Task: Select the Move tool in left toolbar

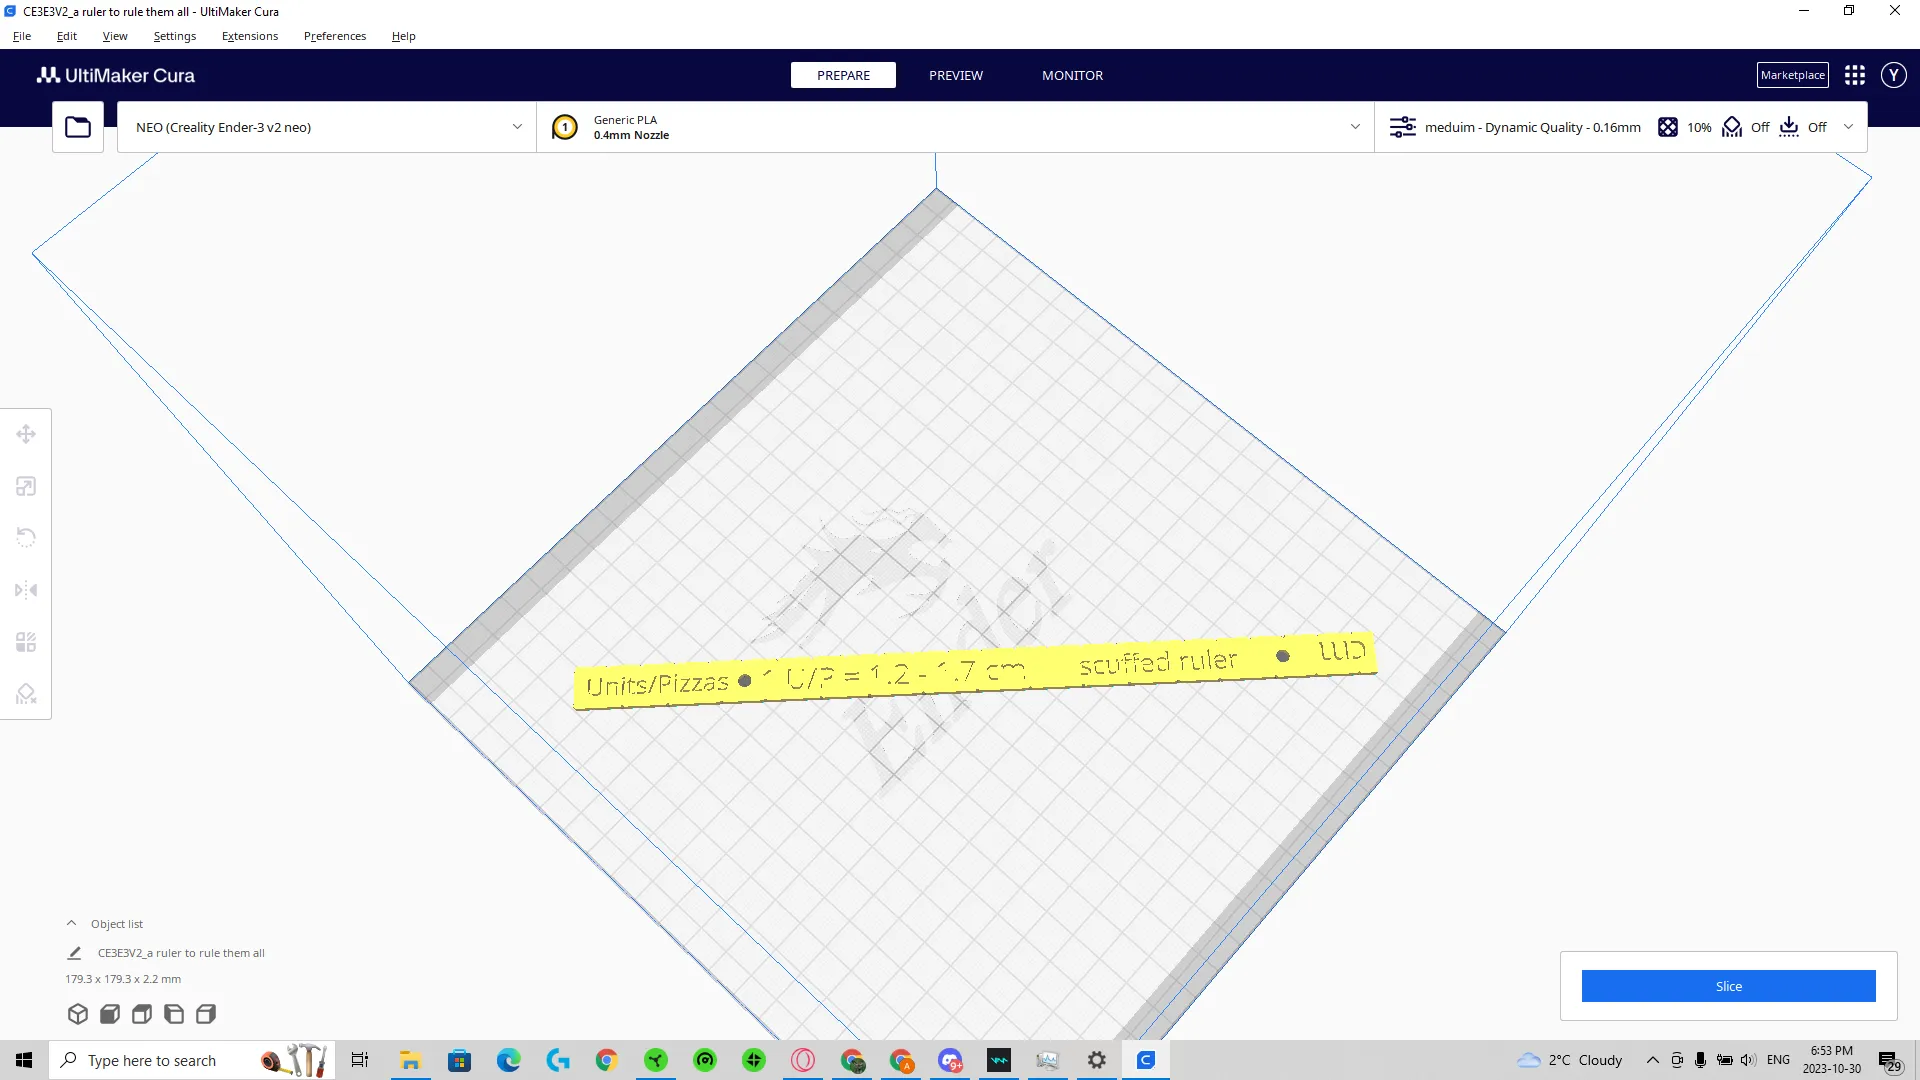Action: (x=26, y=434)
